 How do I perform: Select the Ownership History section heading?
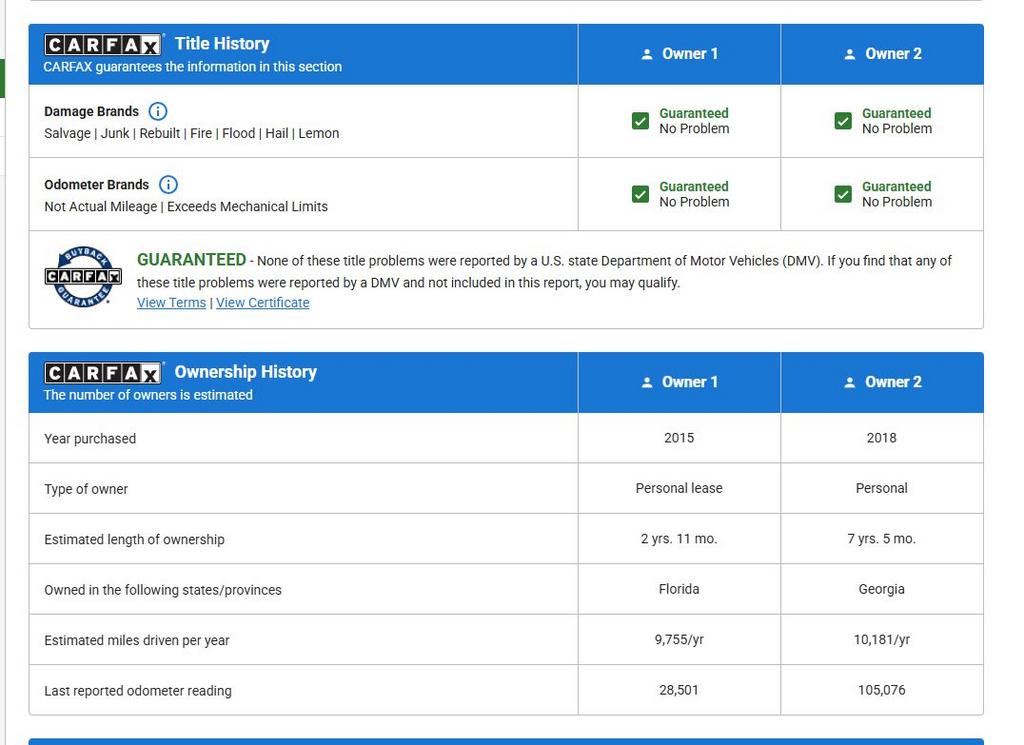[245, 372]
